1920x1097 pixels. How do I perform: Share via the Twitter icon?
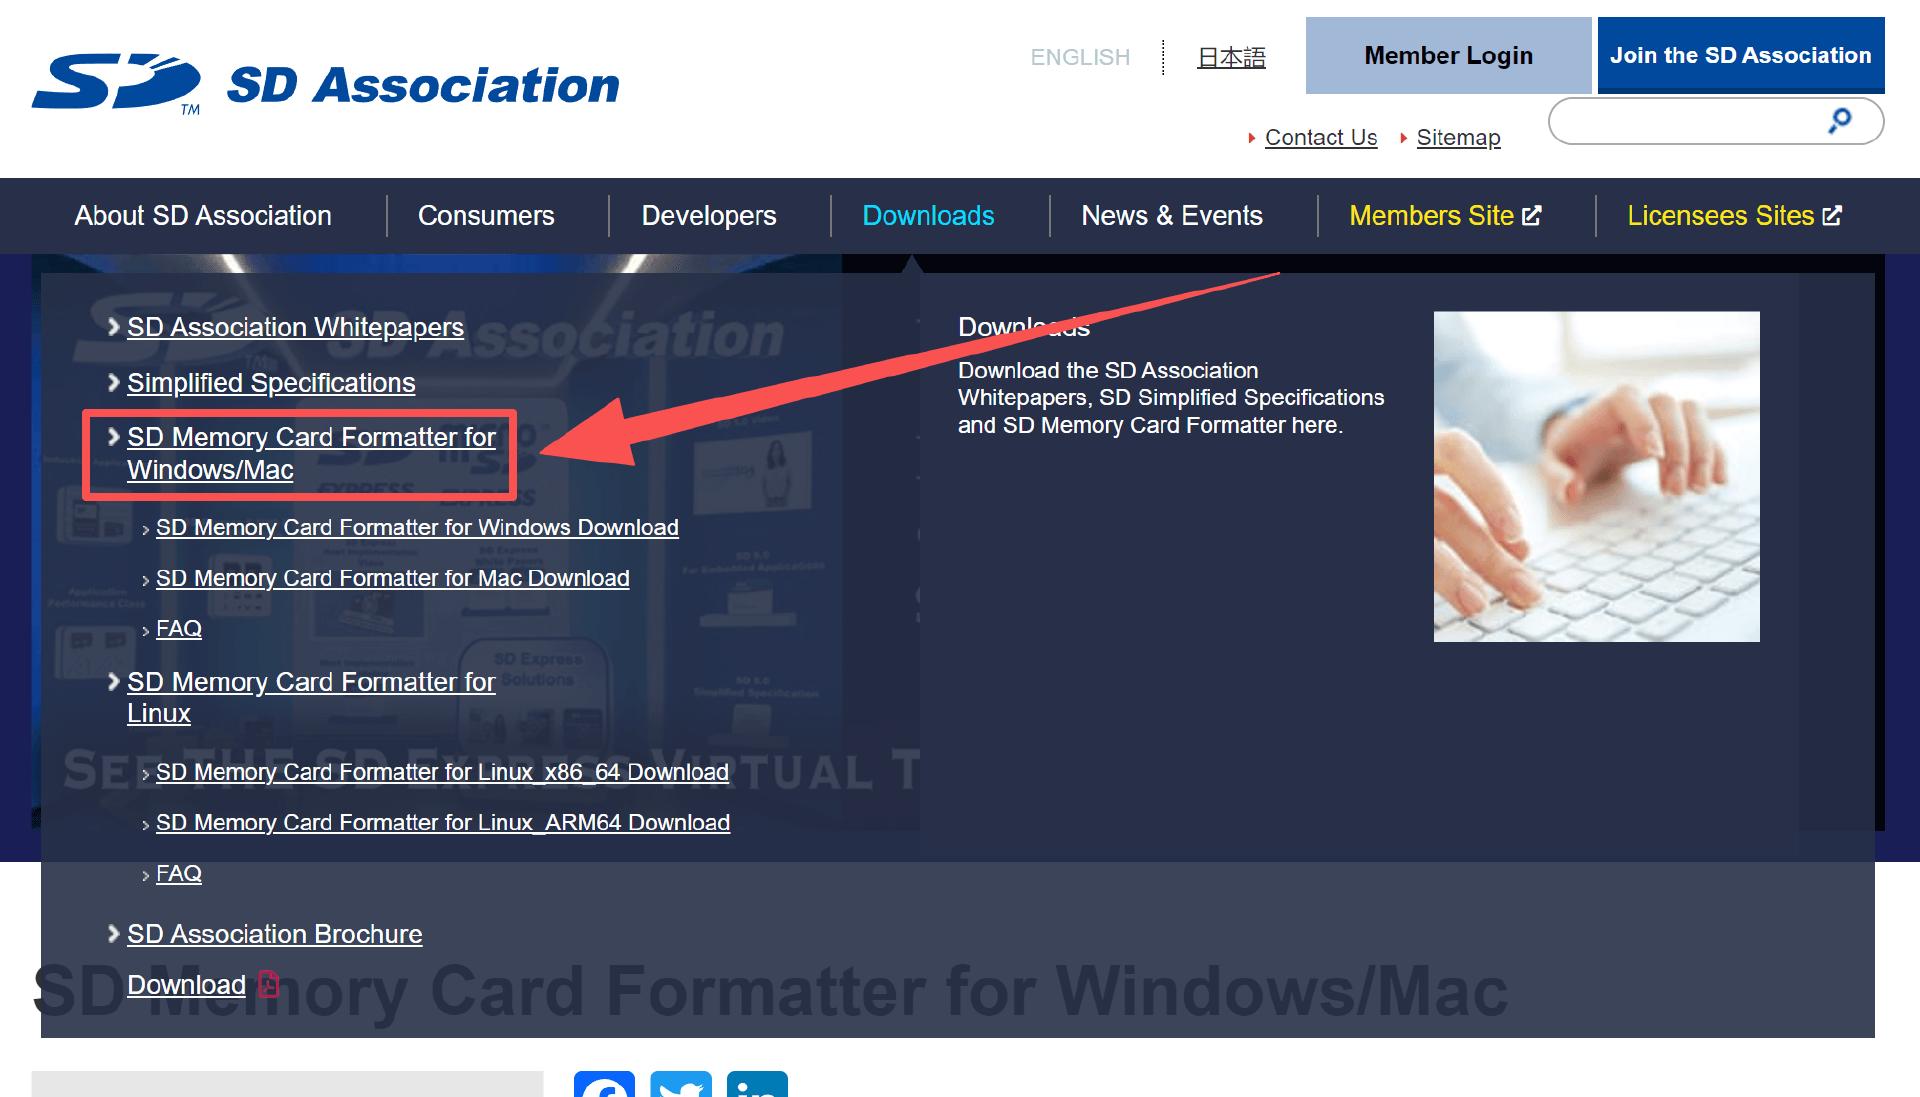point(681,1084)
